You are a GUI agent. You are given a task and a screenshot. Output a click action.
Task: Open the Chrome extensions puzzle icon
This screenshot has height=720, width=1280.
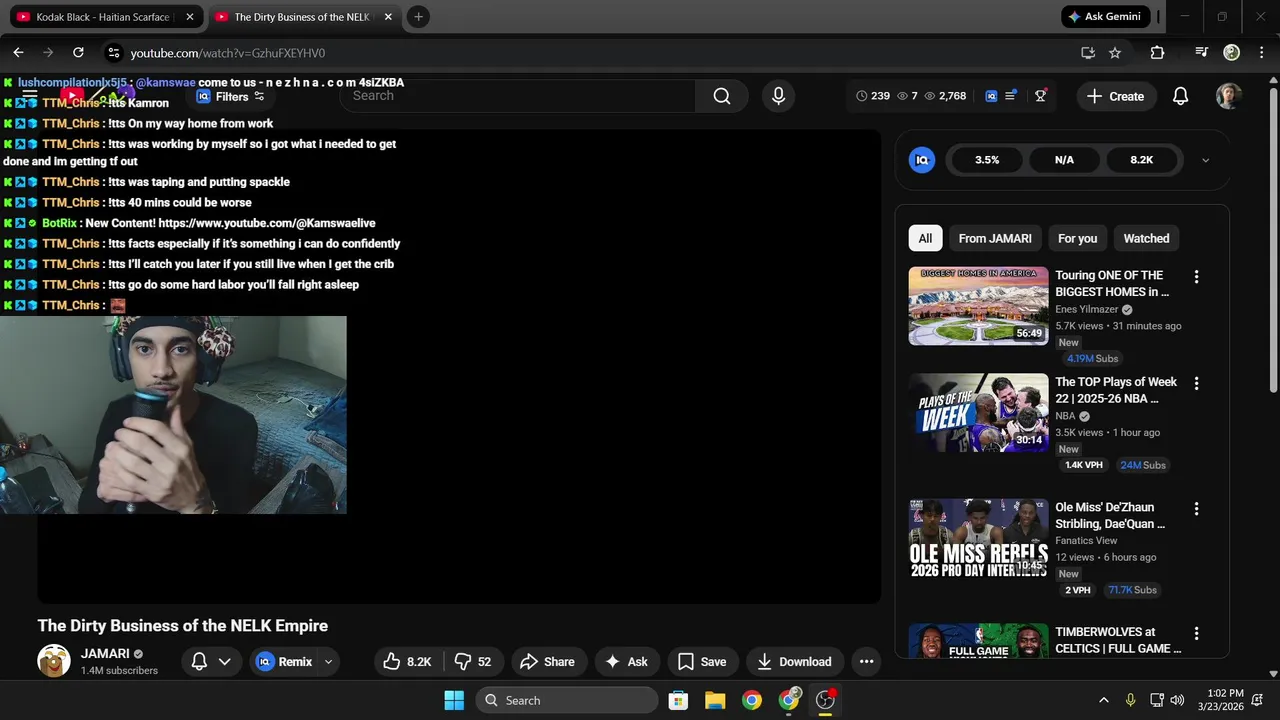coord(1157,53)
